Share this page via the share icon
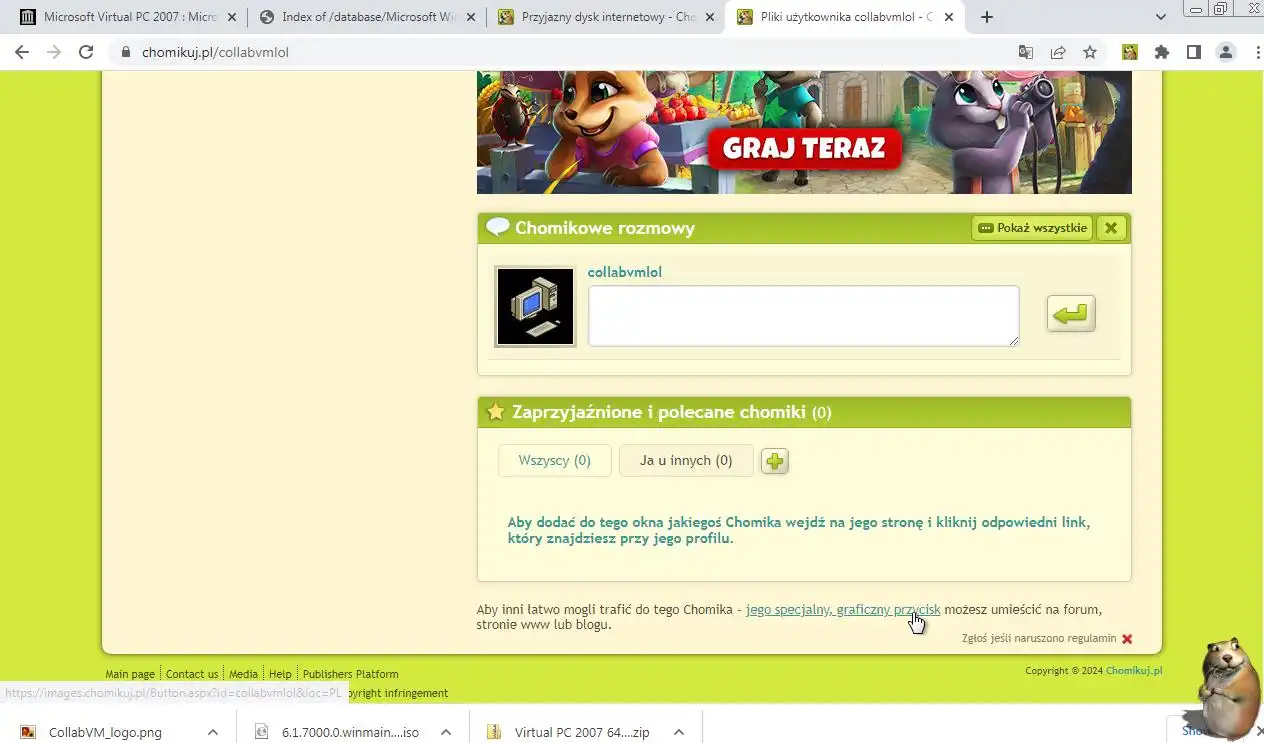 (1058, 52)
